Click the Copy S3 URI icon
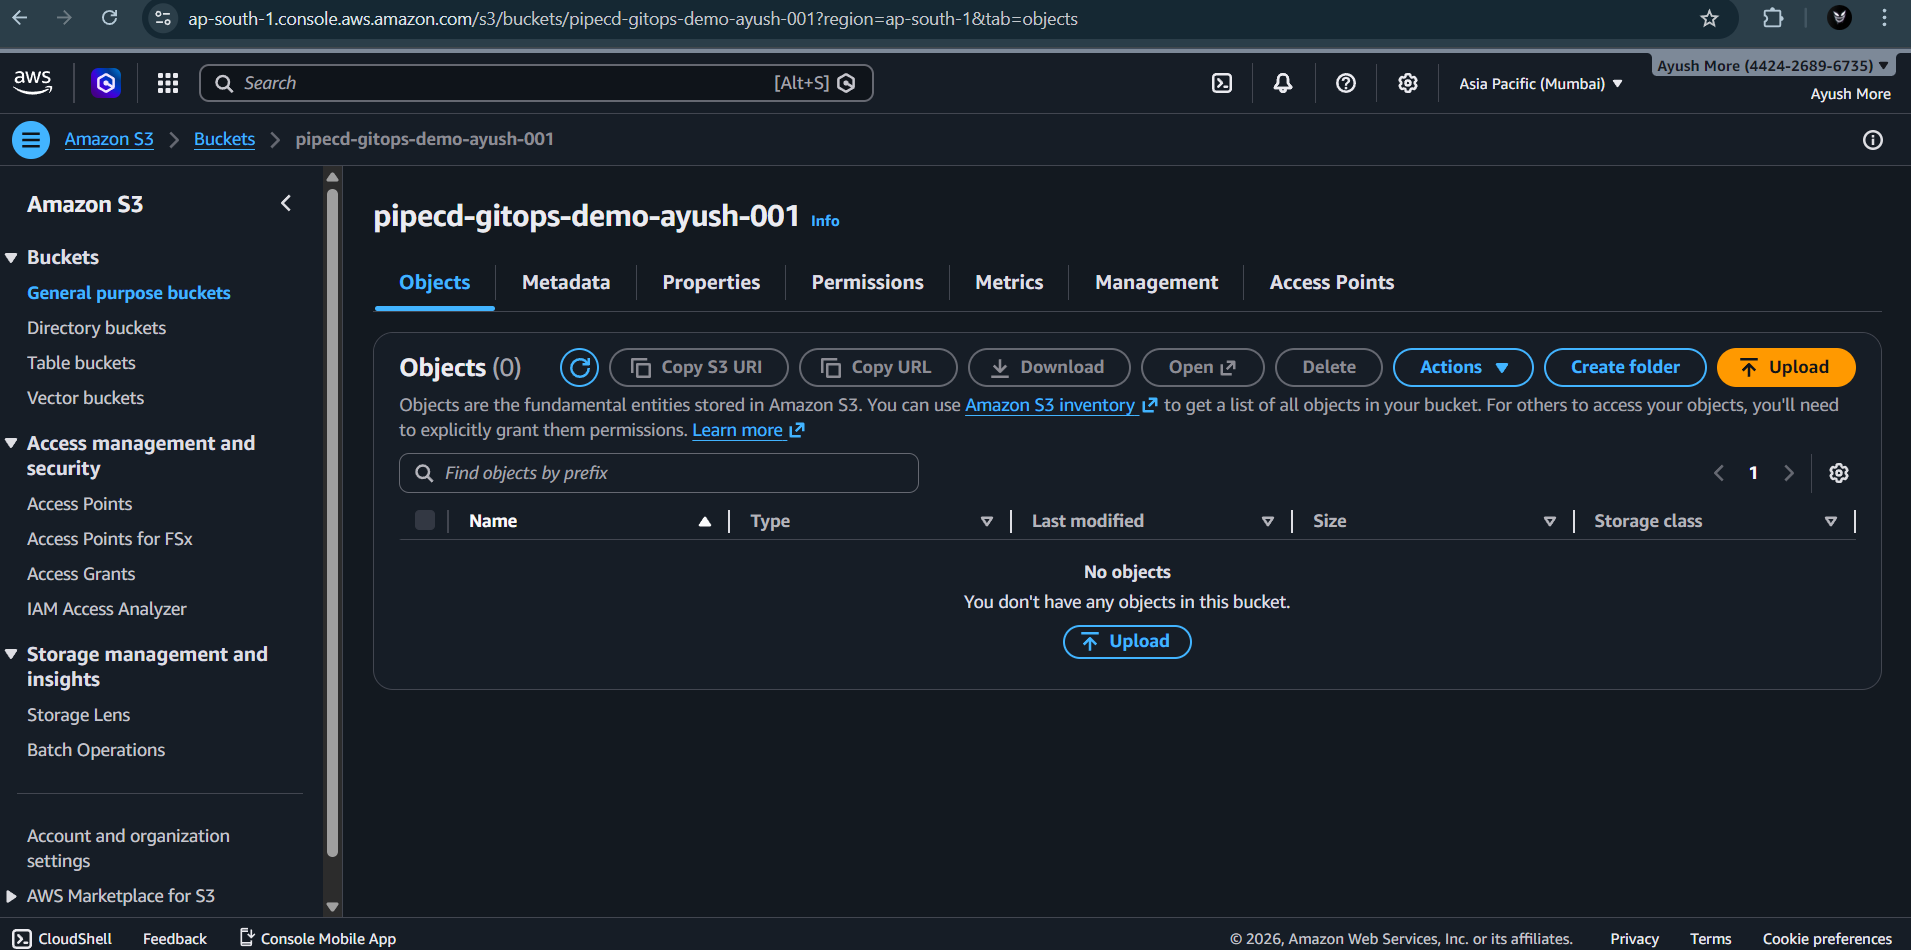The height and width of the screenshot is (950, 1911). coord(641,367)
